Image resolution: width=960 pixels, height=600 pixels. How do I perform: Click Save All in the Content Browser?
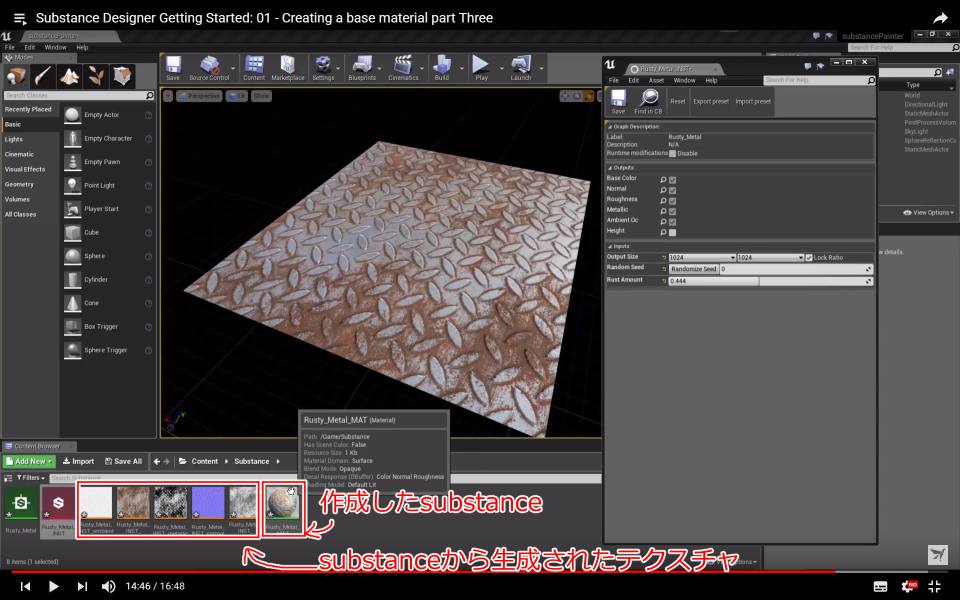pos(123,462)
